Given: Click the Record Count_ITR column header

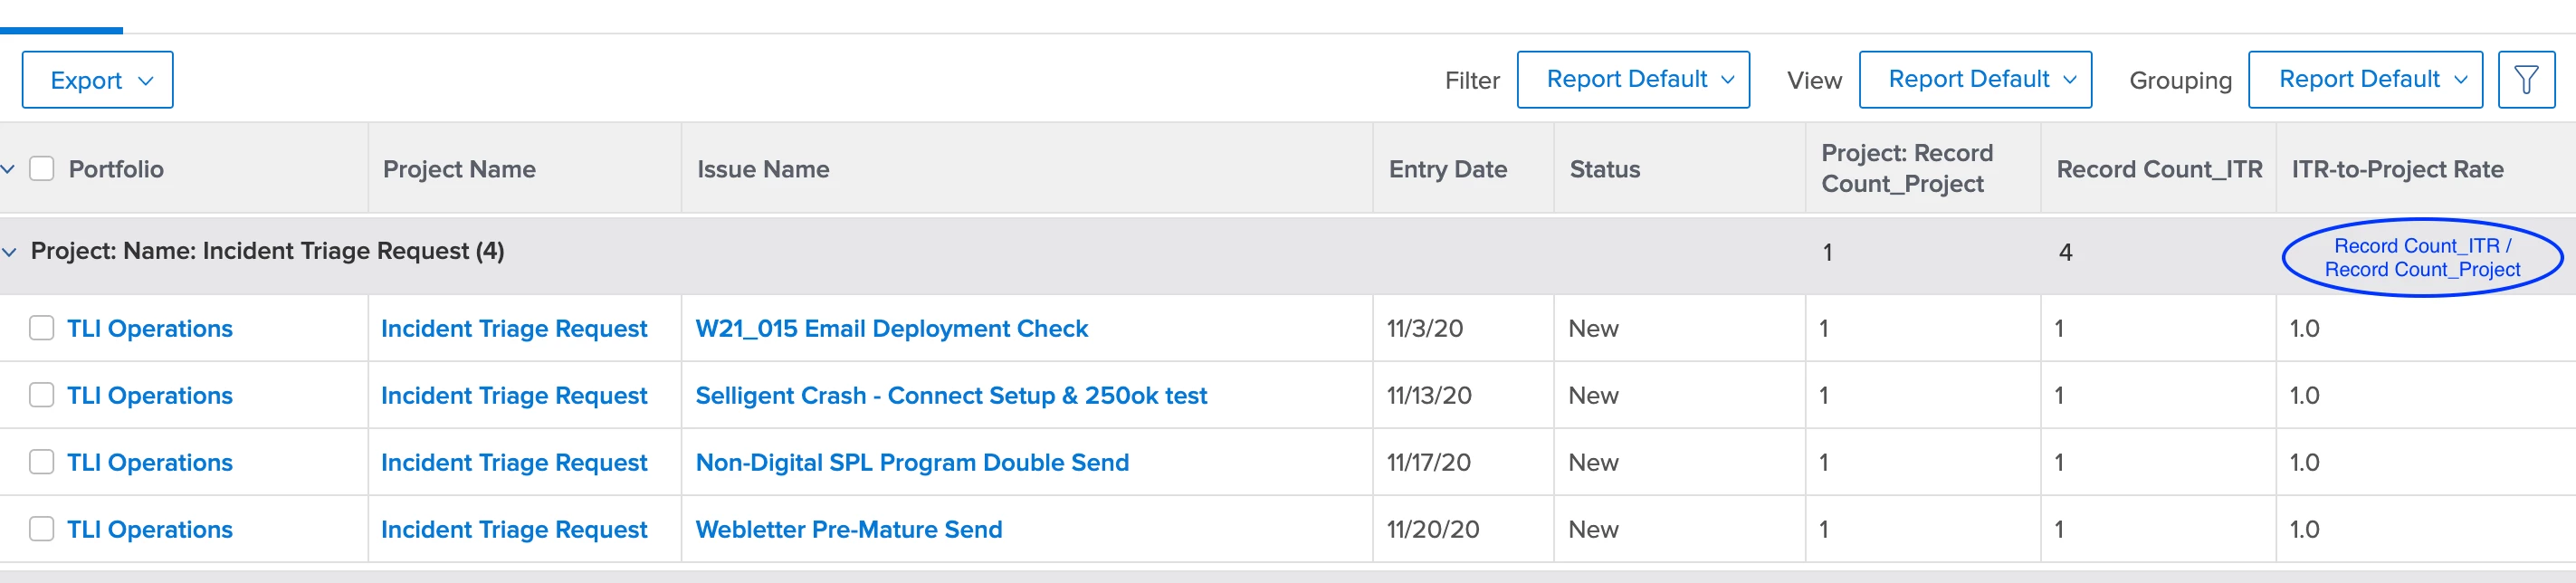Looking at the screenshot, I should [2158, 170].
